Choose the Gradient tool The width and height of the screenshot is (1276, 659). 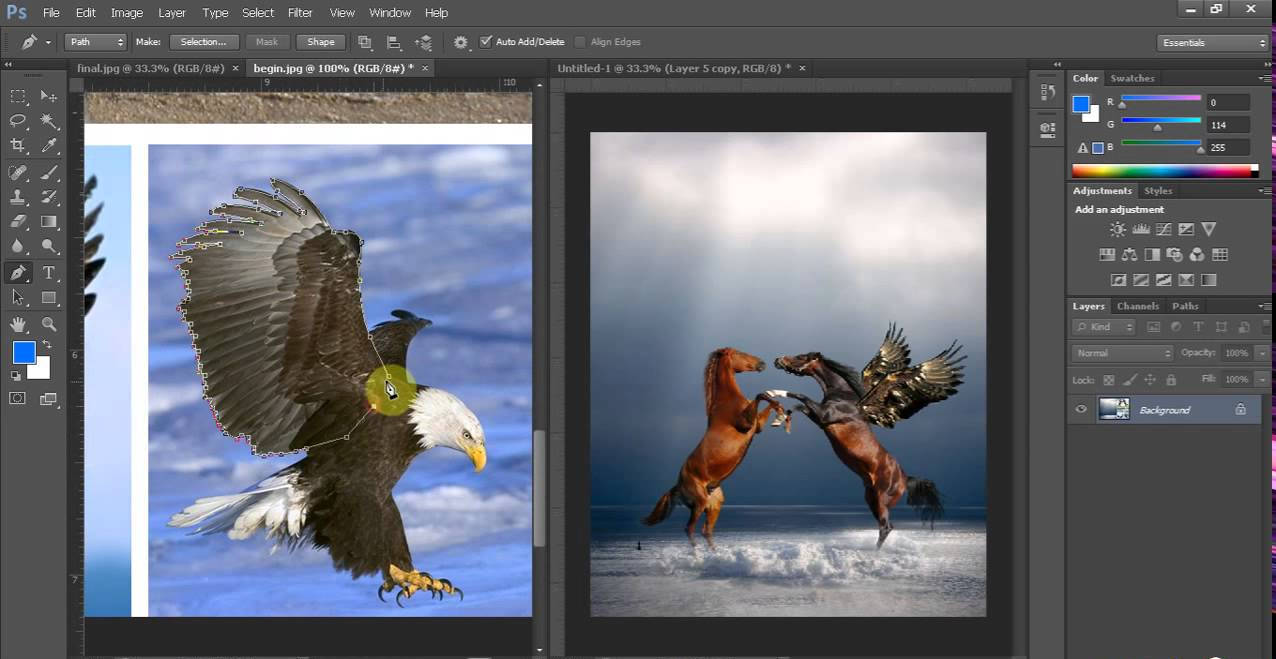[x=47, y=222]
